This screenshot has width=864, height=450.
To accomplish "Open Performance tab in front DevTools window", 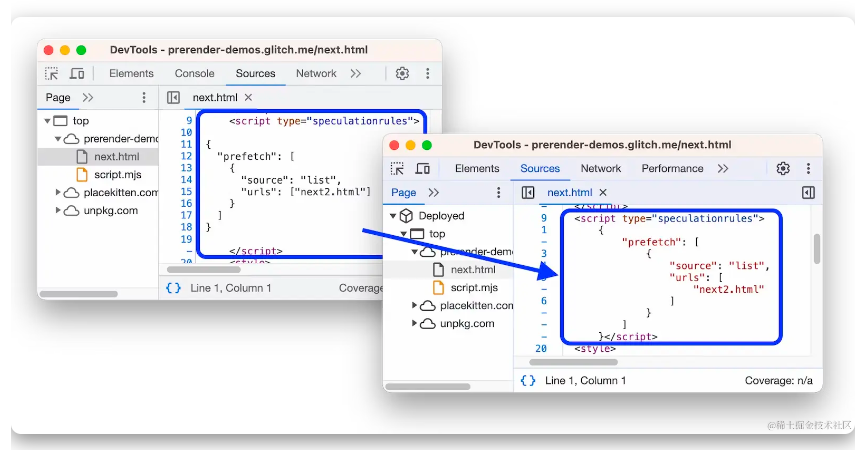I will click(x=672, y=169).
